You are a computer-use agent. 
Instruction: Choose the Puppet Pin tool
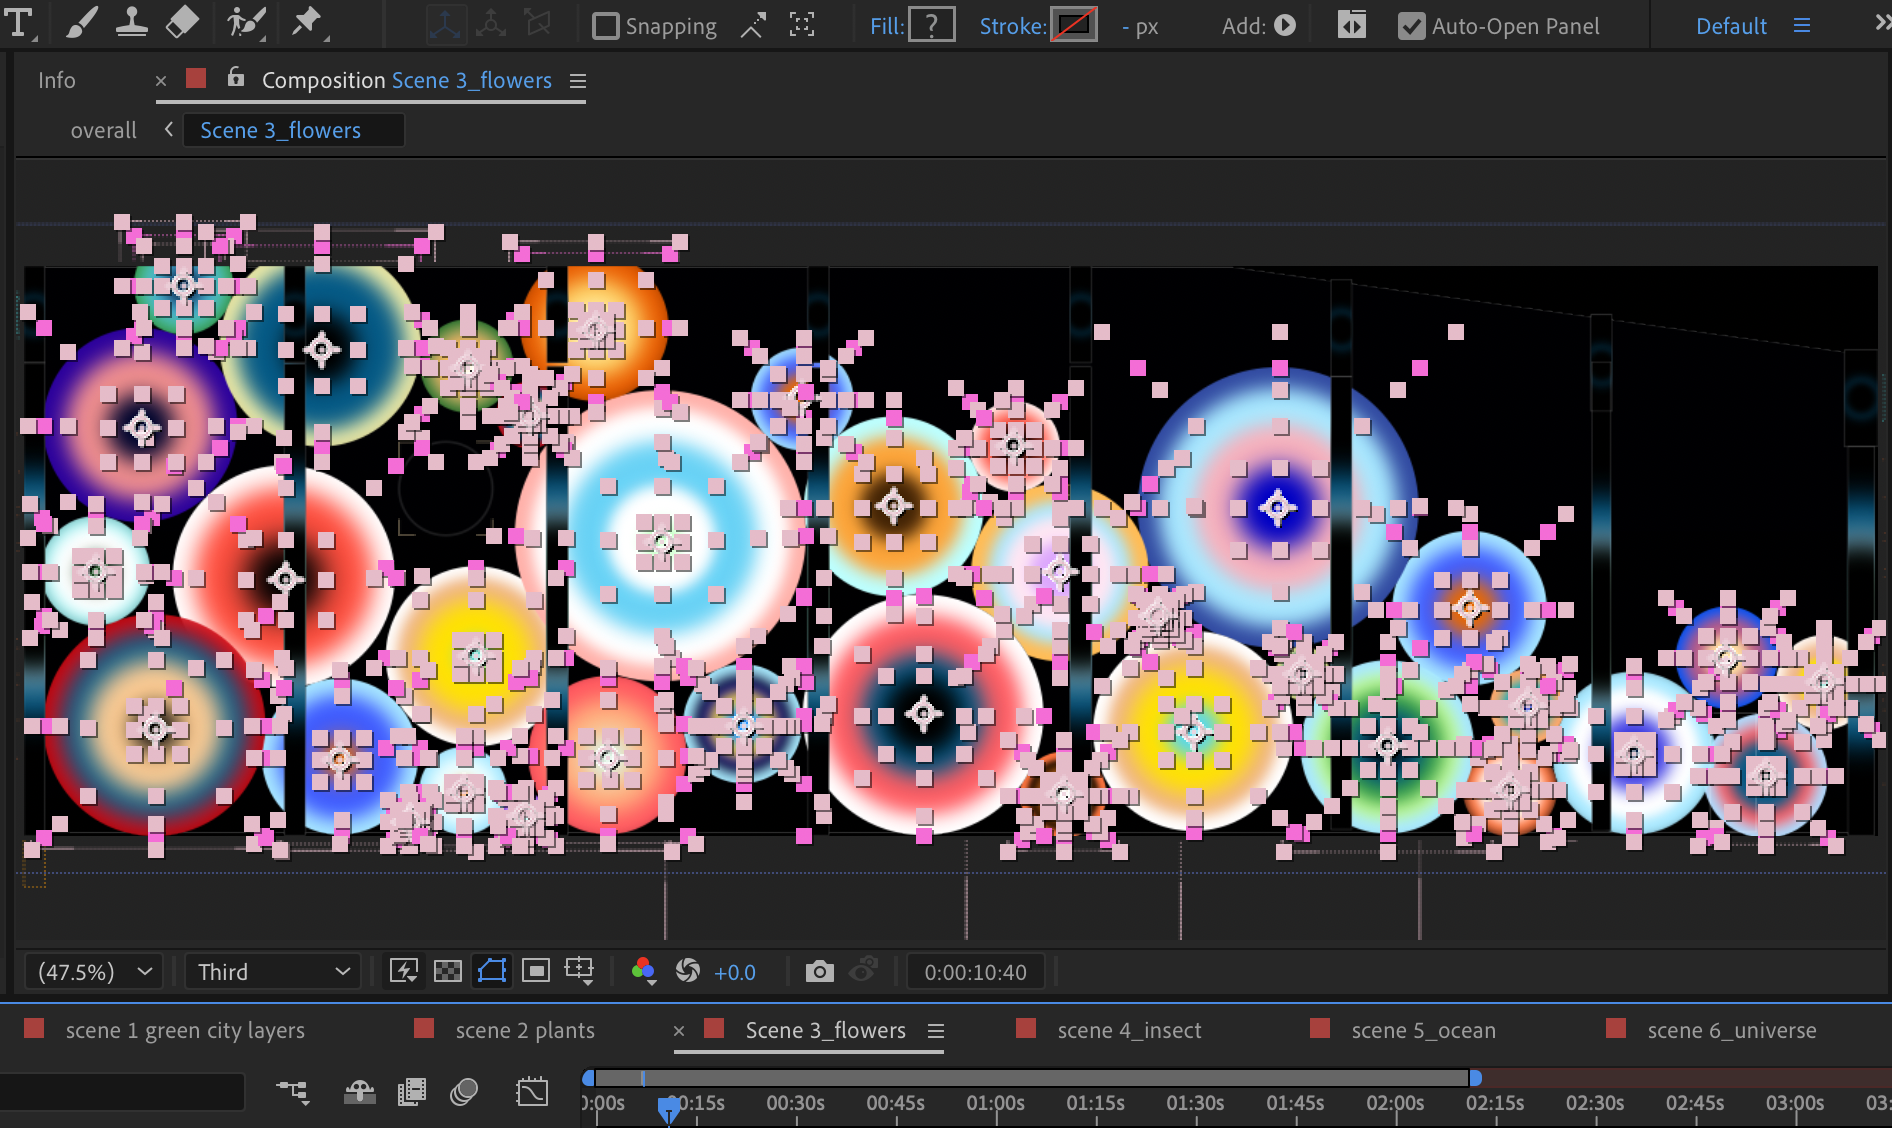(307, 24)
